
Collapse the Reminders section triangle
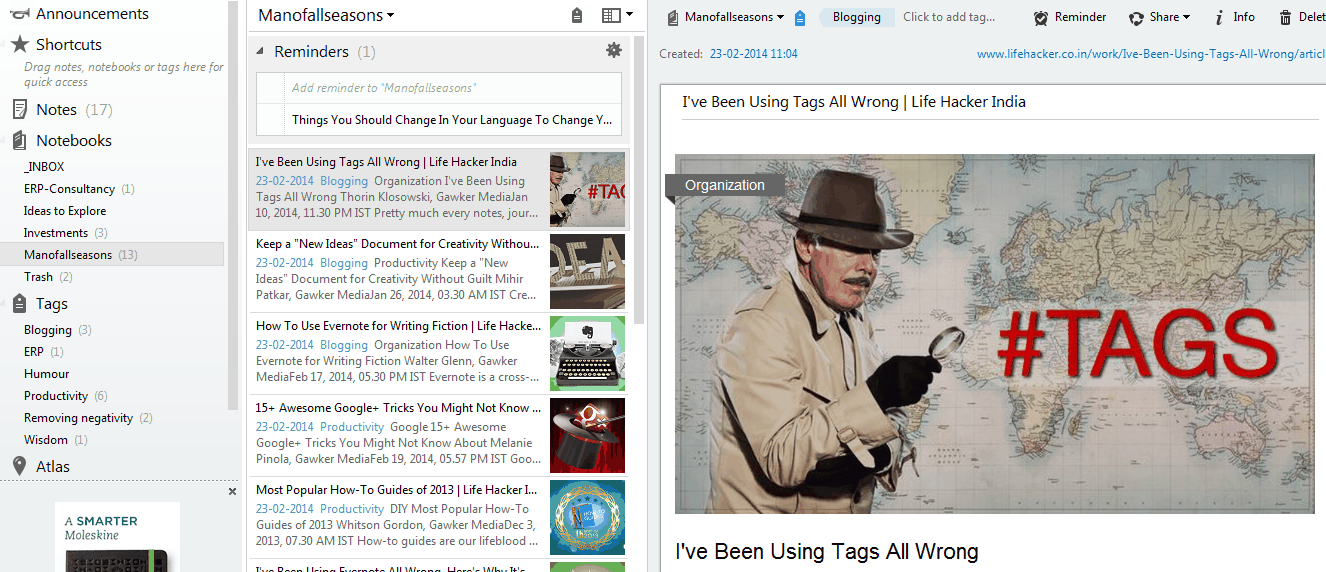(260, 51)
